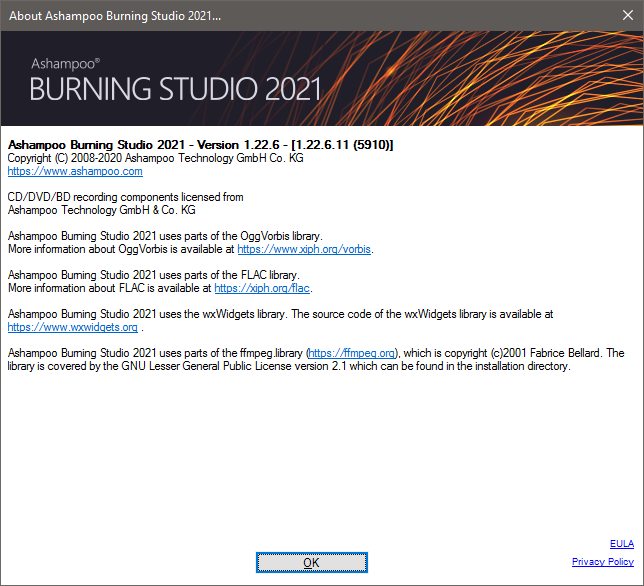Click the 'CD/DVD/BD recording components licensed from' text
Image resolution: width=644 pixels, height=586 pixels.
click(x=125, y=197)
